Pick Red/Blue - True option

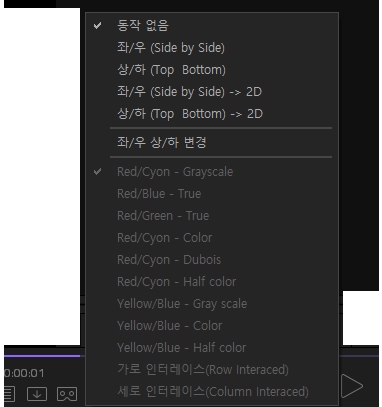coord(212,194)
